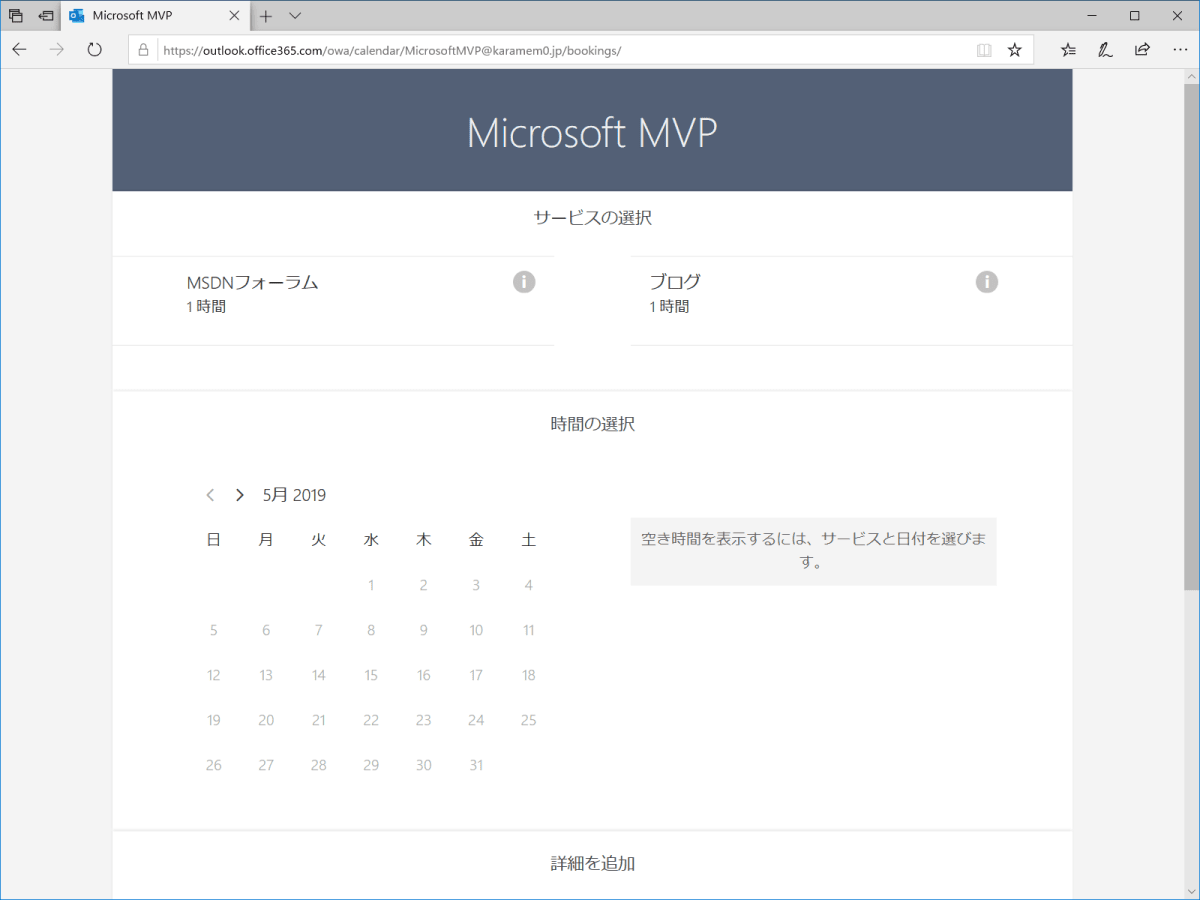Select May 2 on the calendar
1200x900 pixels.
[x=424, y=585]
